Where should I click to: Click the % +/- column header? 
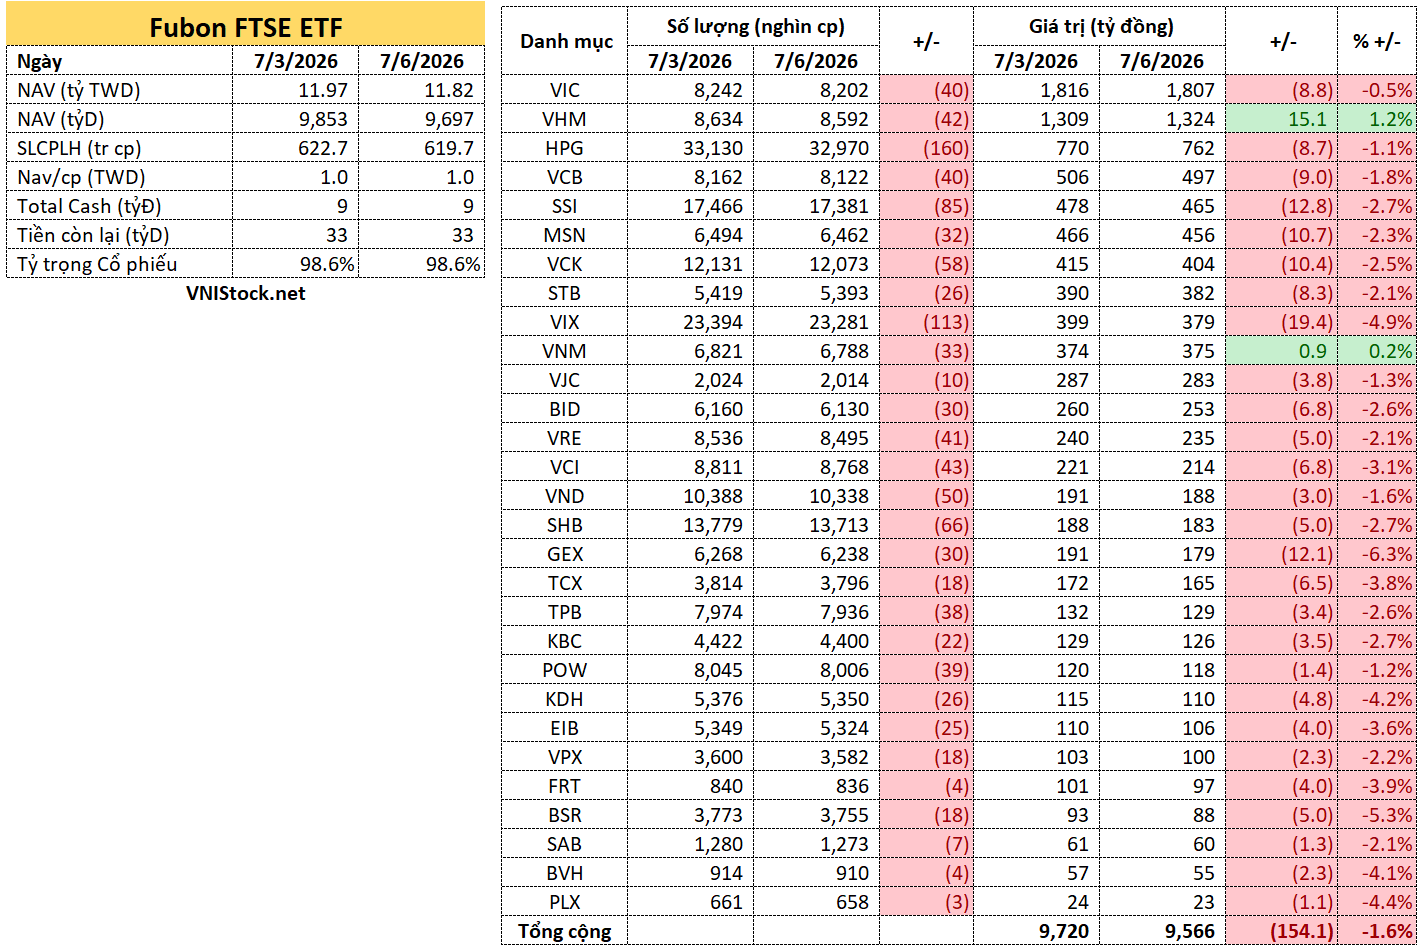point(1377,42)
